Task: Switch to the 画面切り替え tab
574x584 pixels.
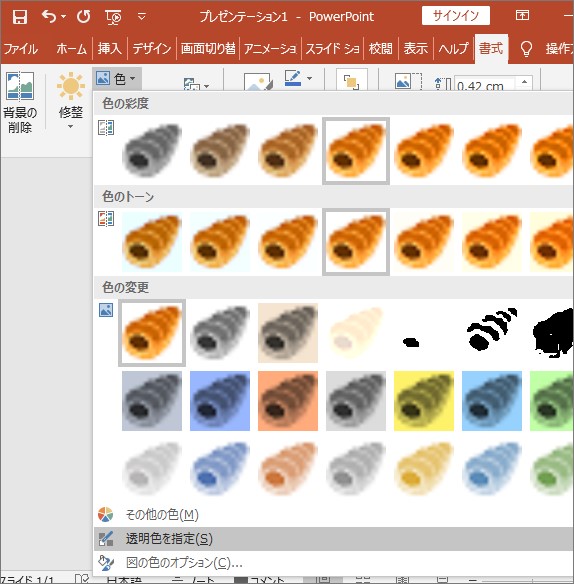Action: pos(208,48)
